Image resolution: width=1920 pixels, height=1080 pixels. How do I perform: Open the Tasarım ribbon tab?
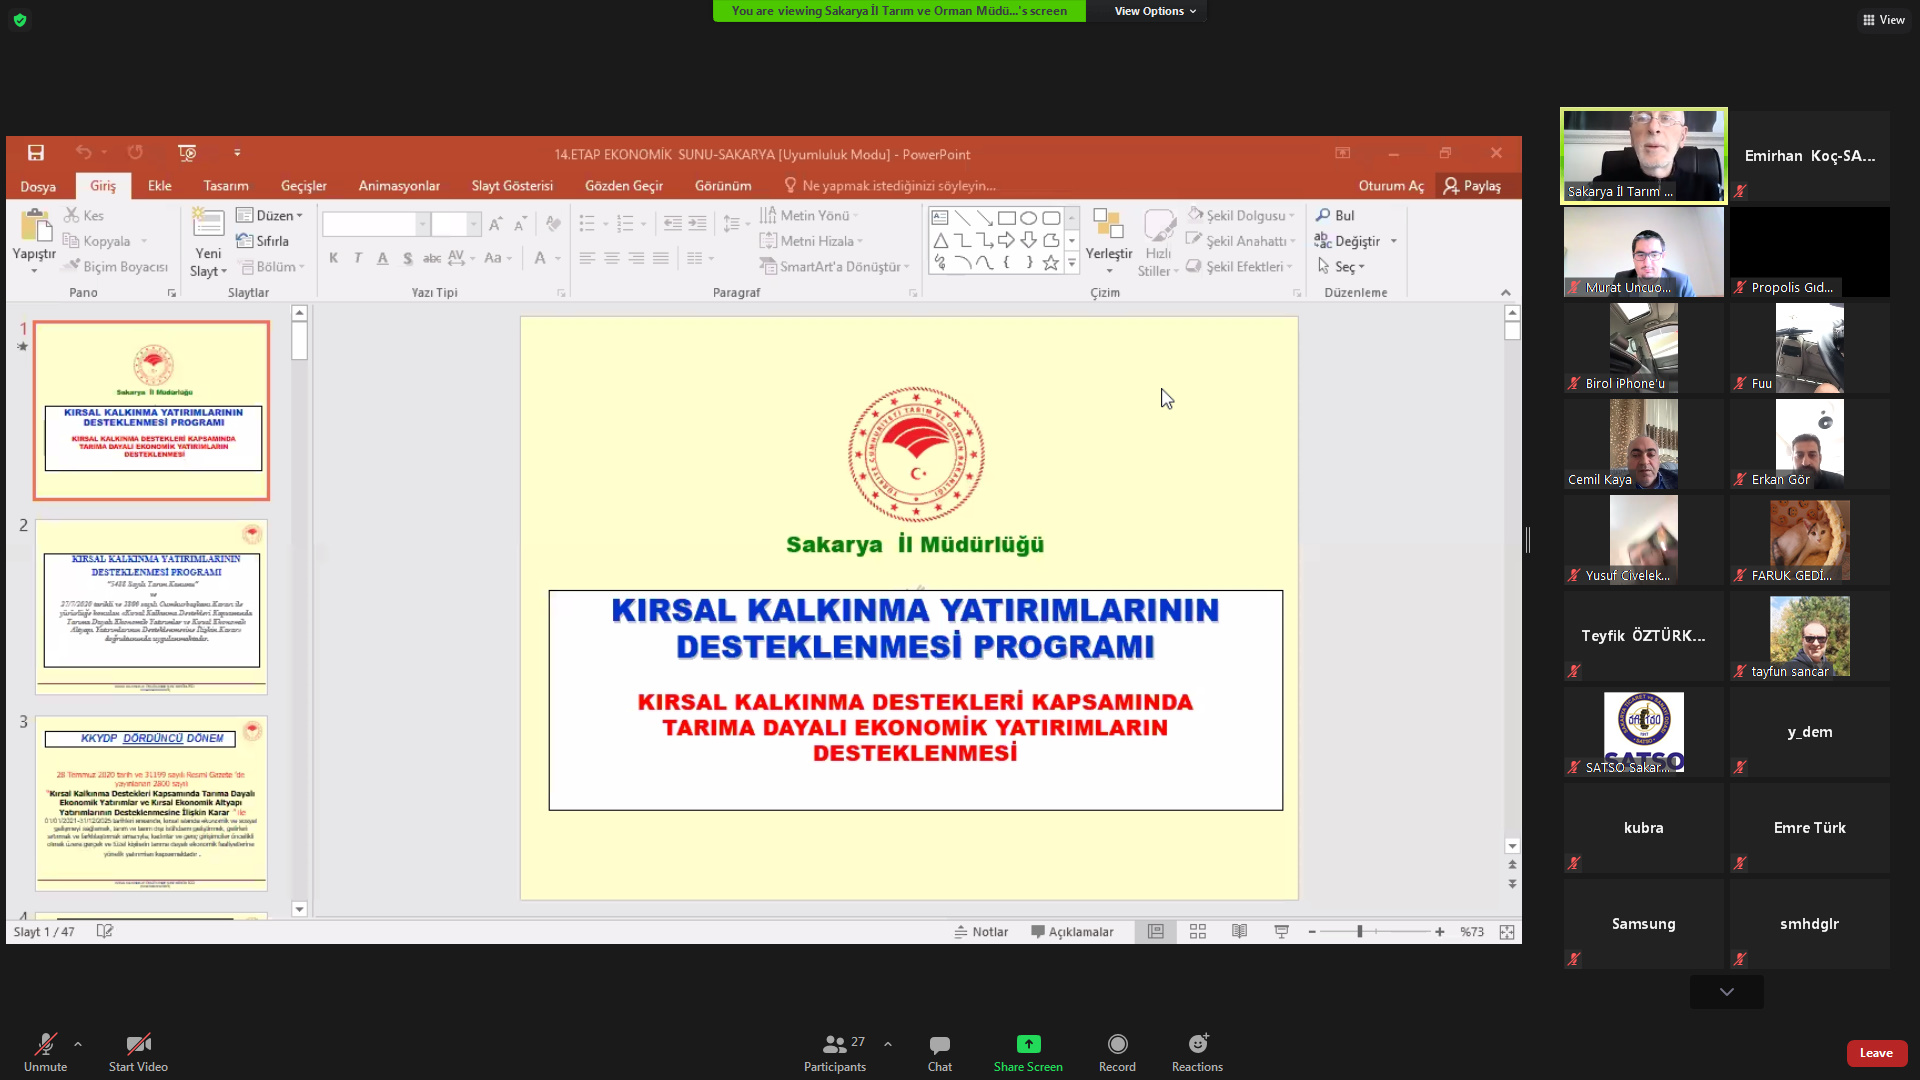click(225, 186)
